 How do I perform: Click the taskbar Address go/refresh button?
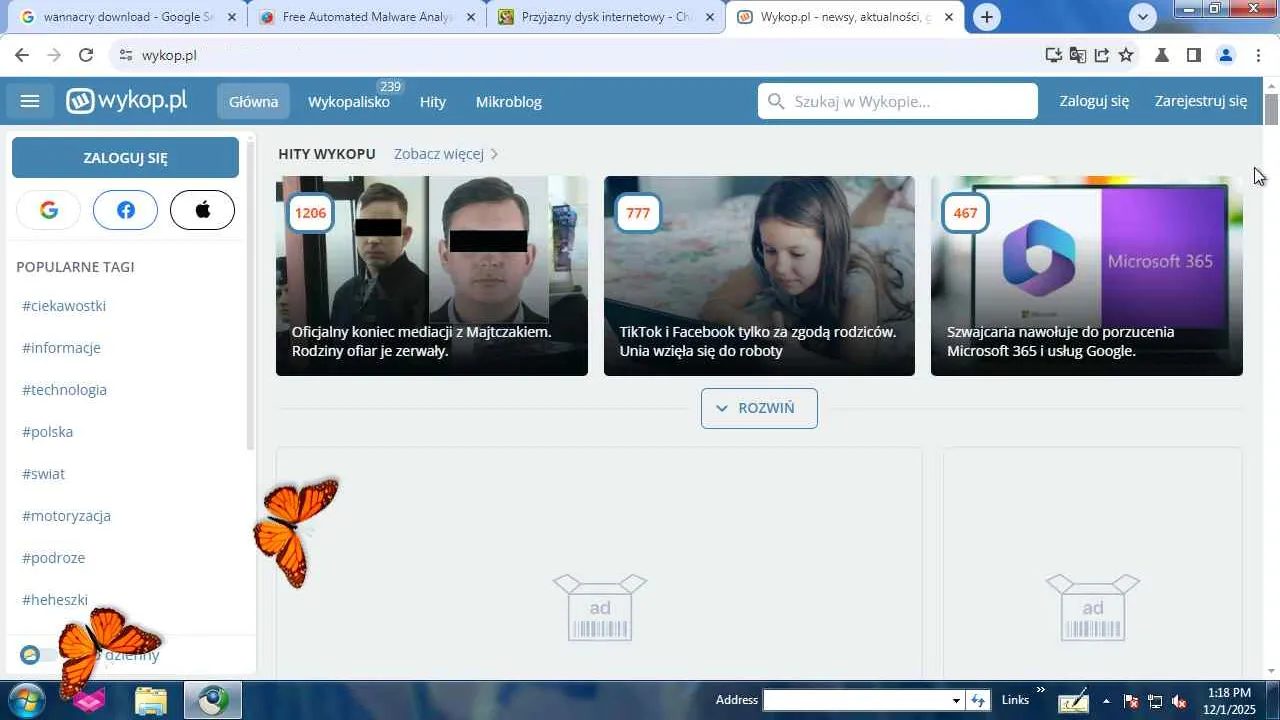(980, 700)
